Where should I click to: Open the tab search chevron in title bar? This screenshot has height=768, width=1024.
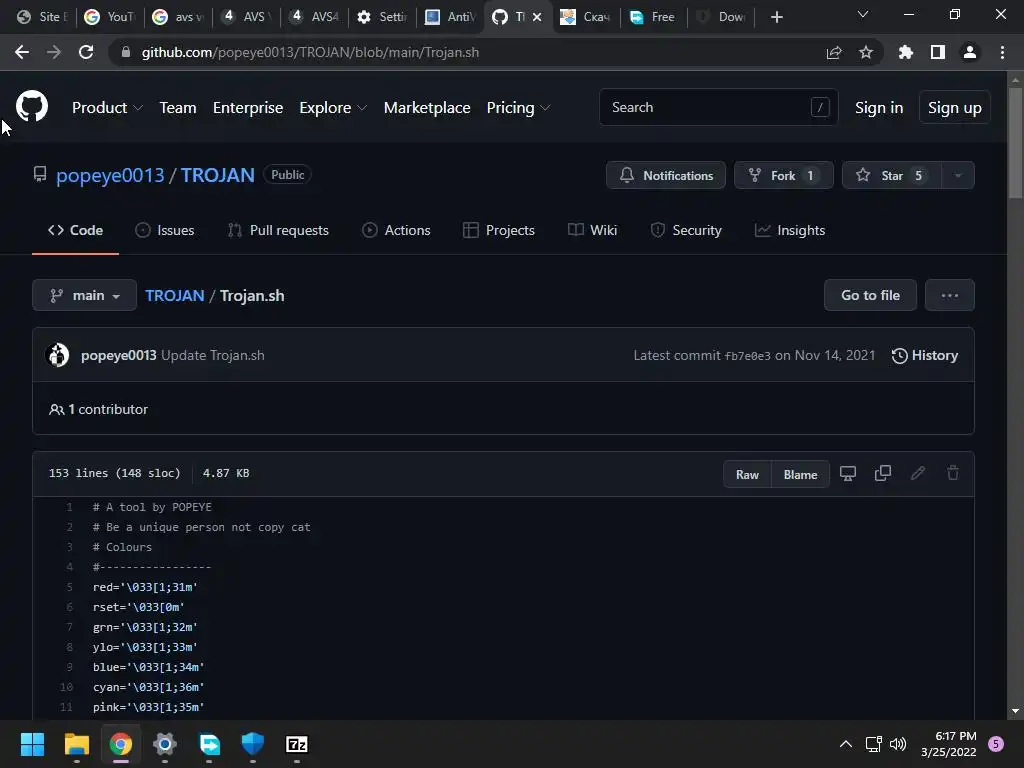point(863,14)
